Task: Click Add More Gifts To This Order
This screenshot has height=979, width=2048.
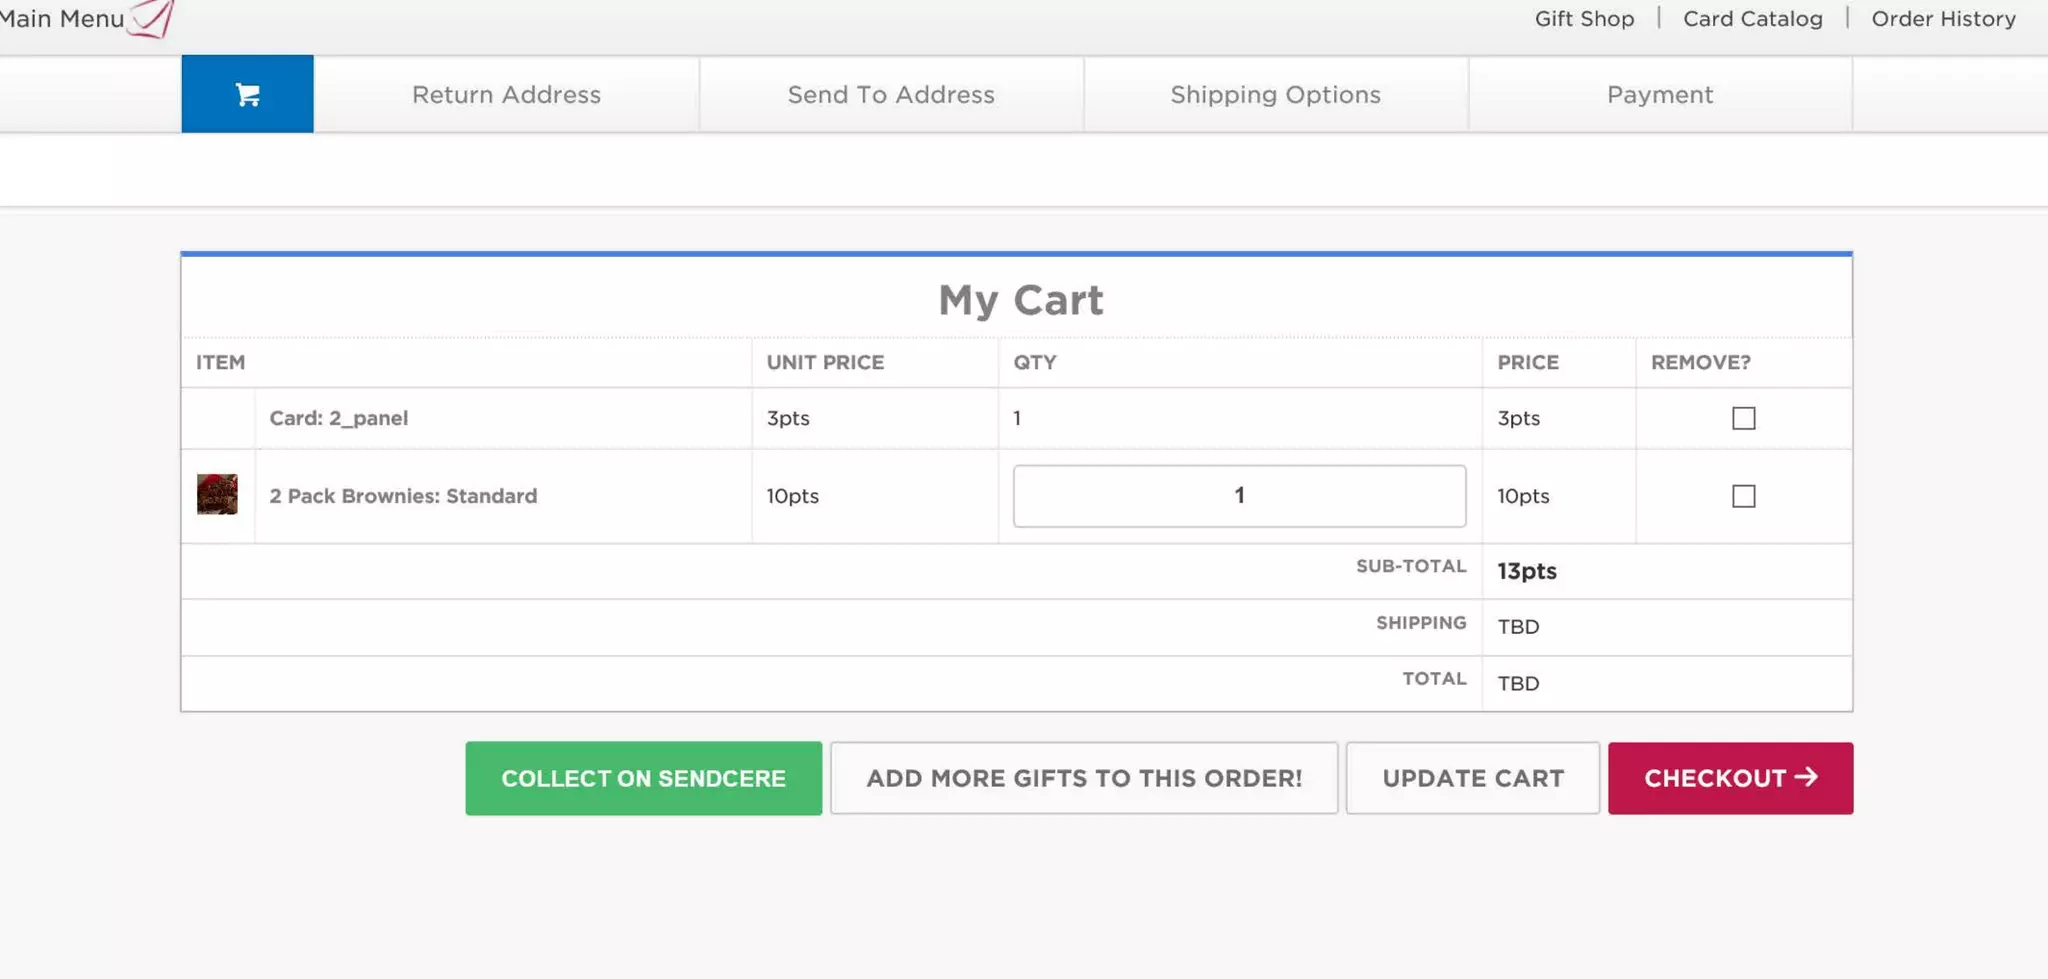Action: (1083, 778)
